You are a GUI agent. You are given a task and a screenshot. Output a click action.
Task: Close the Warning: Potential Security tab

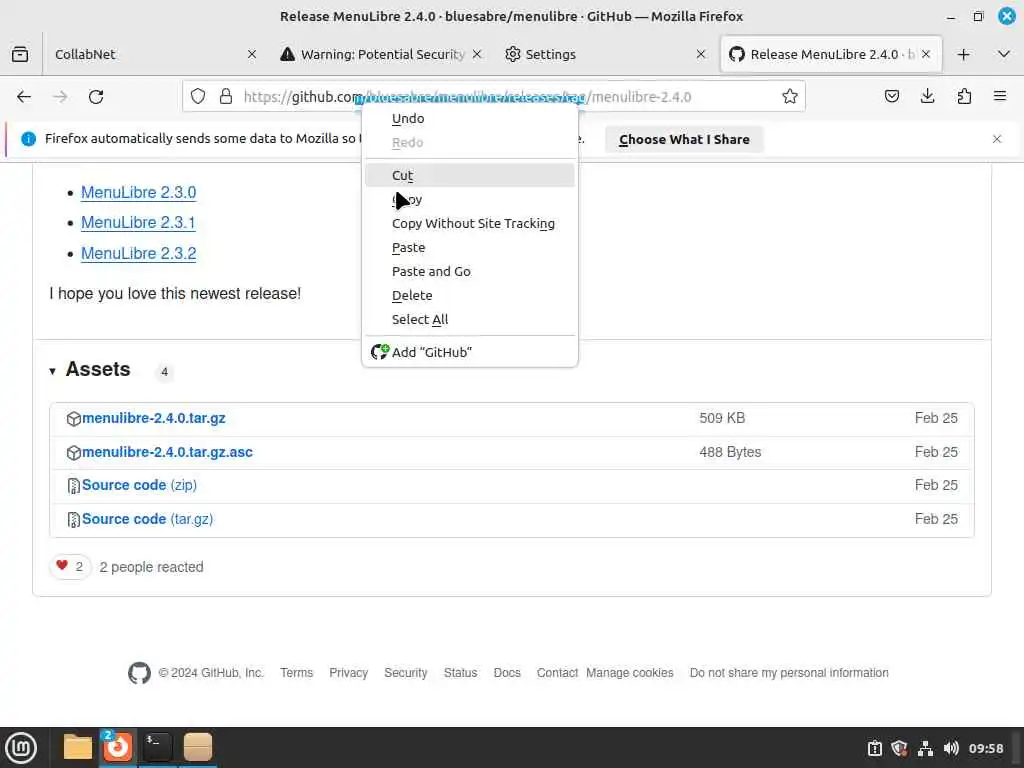click(477, 54)
